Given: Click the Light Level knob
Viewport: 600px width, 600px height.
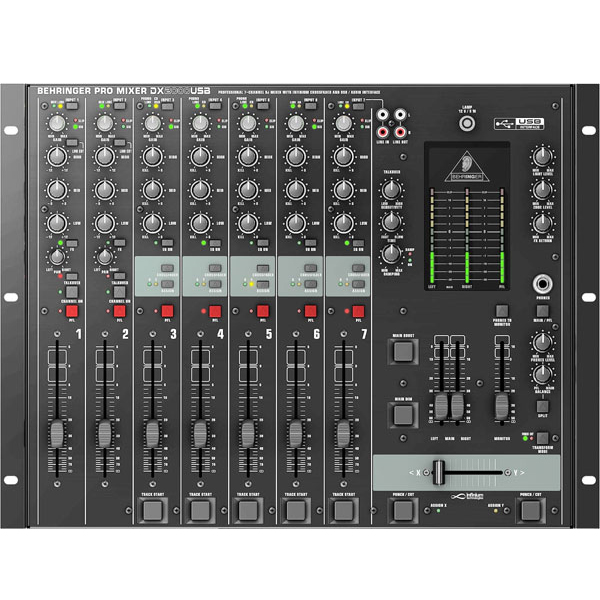Looking at the screenshot, I should pos(542,157).
